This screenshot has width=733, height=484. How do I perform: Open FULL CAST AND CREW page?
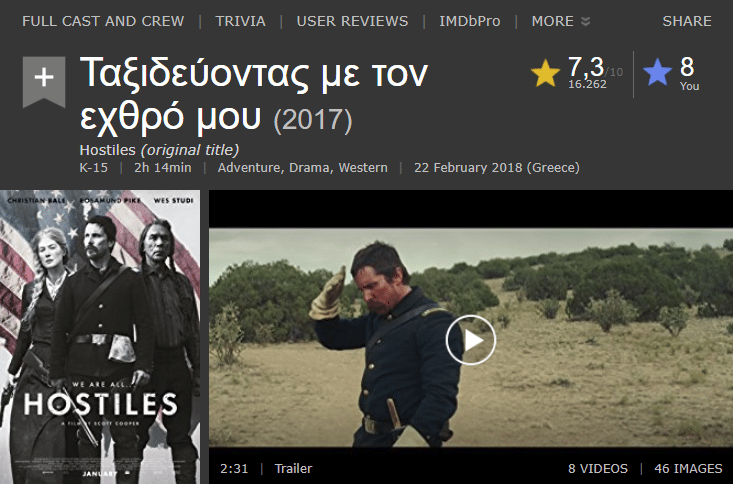[103, 21]
